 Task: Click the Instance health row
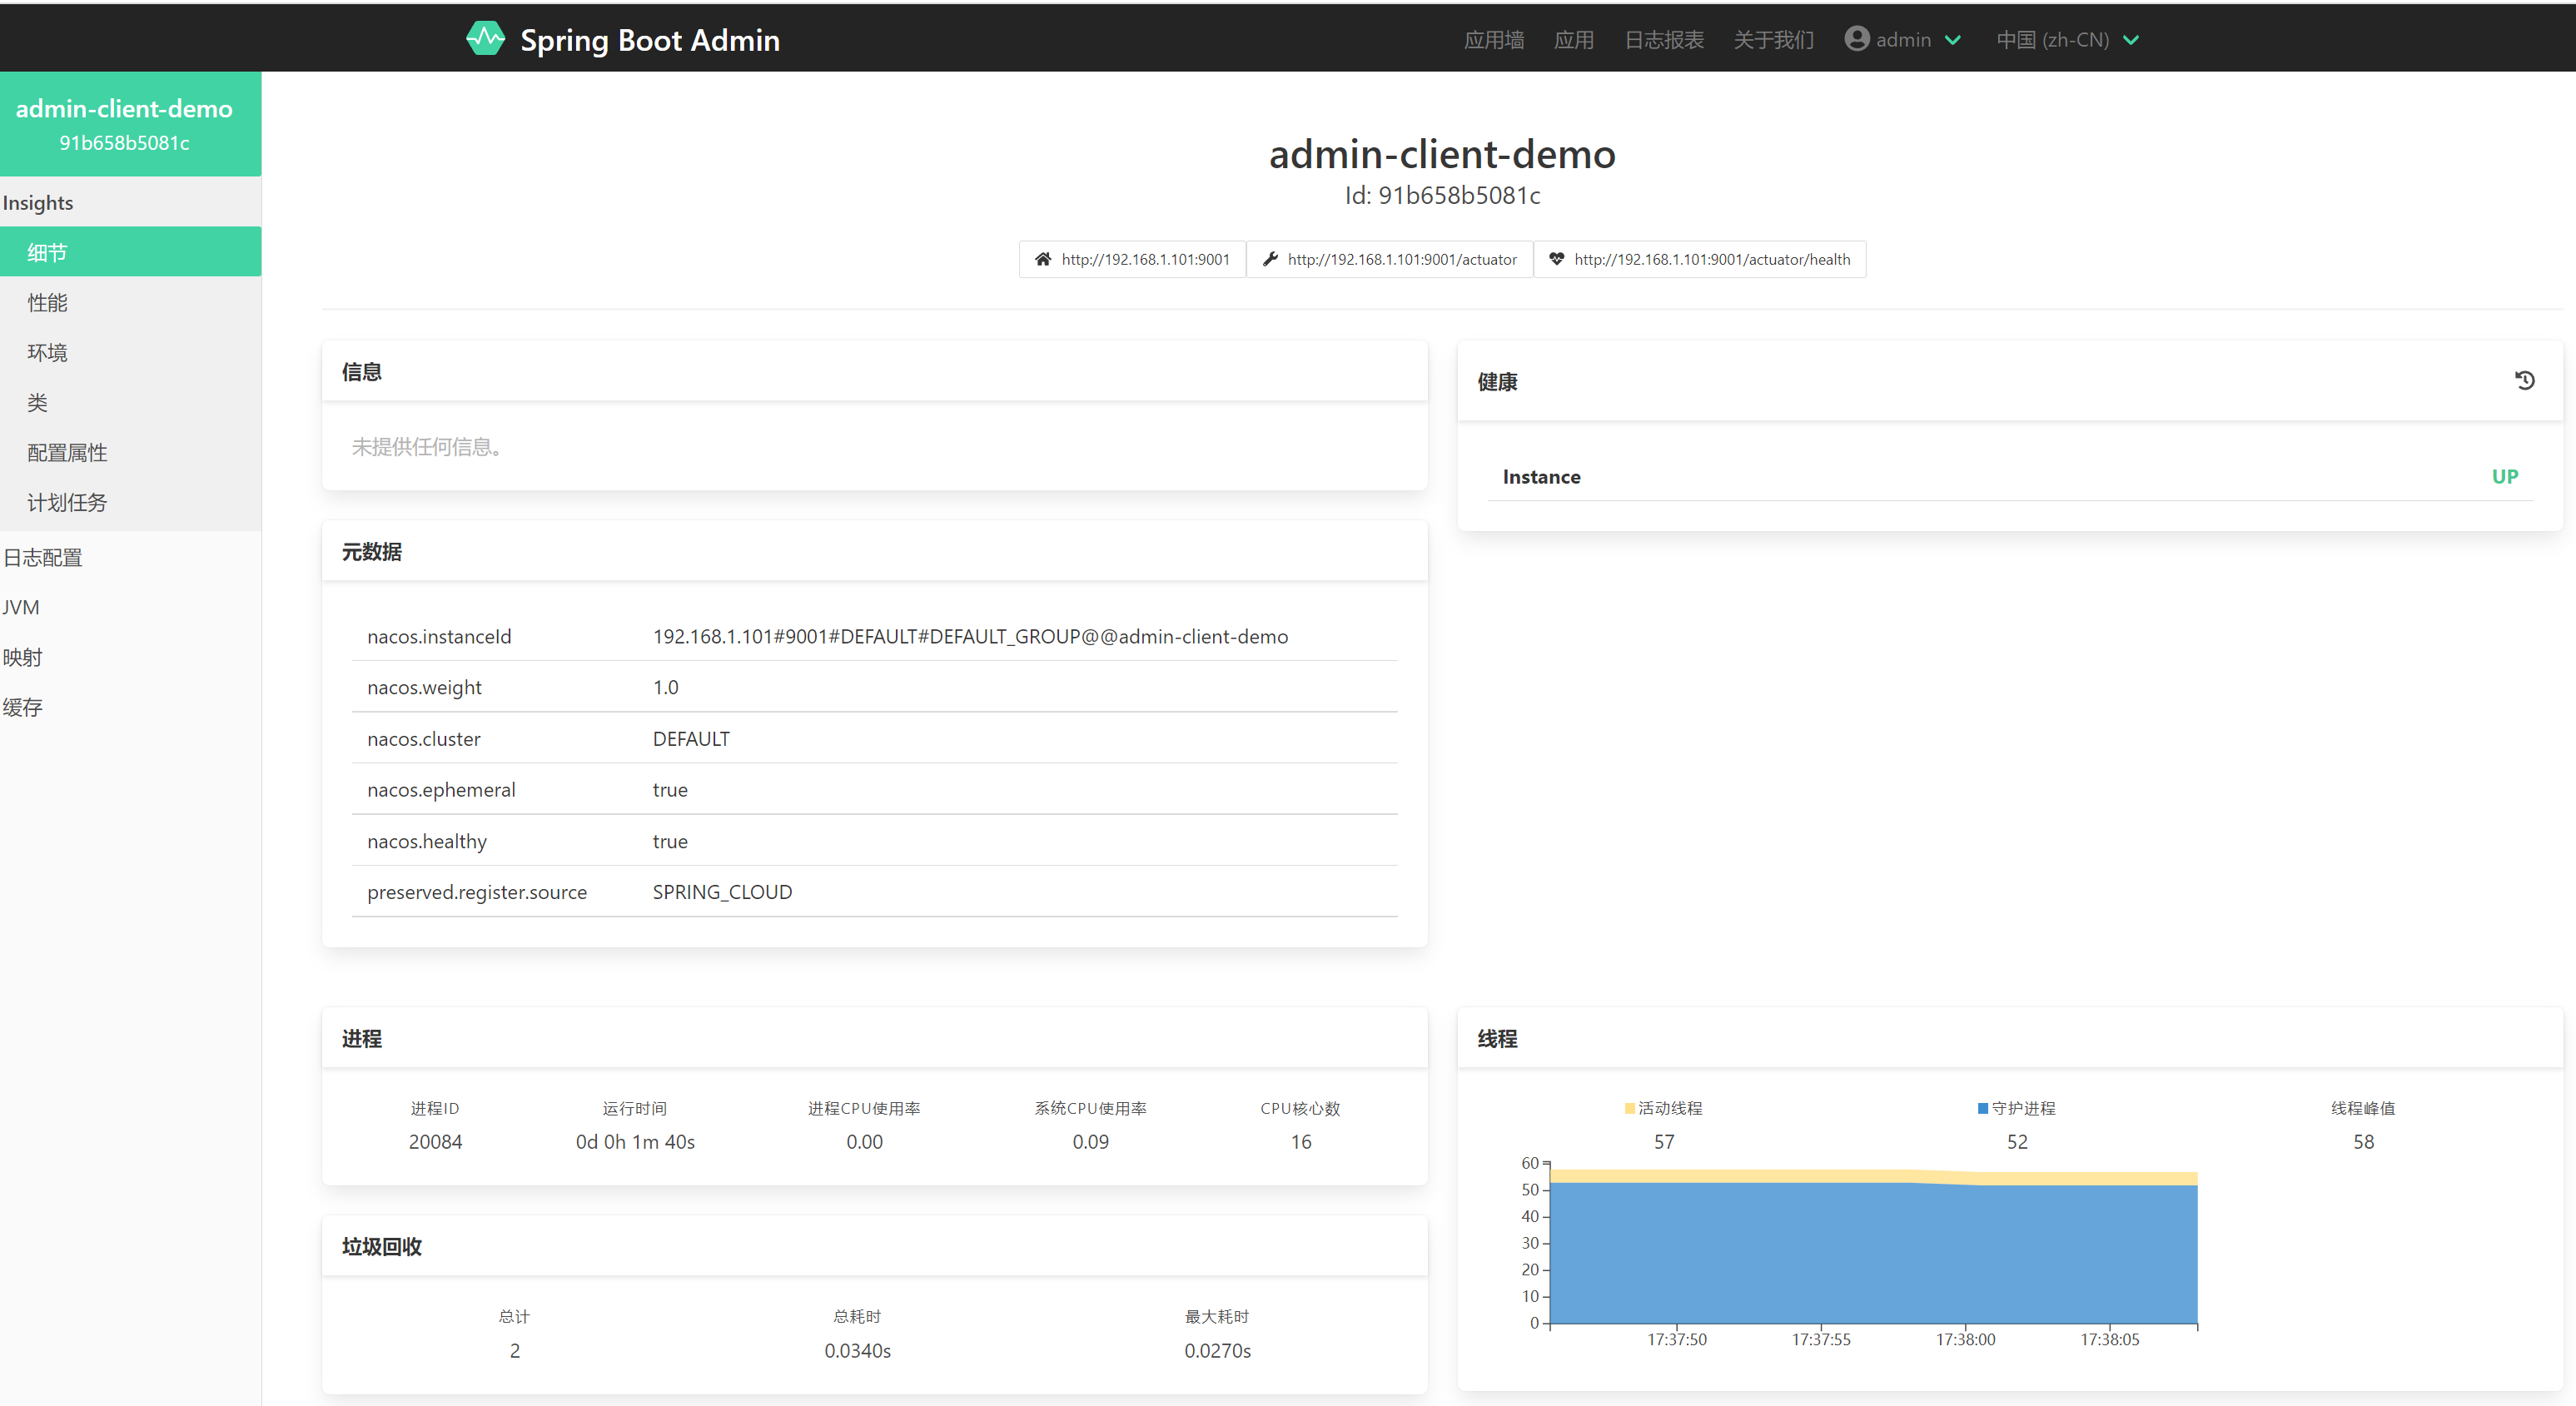point(2010,477)
